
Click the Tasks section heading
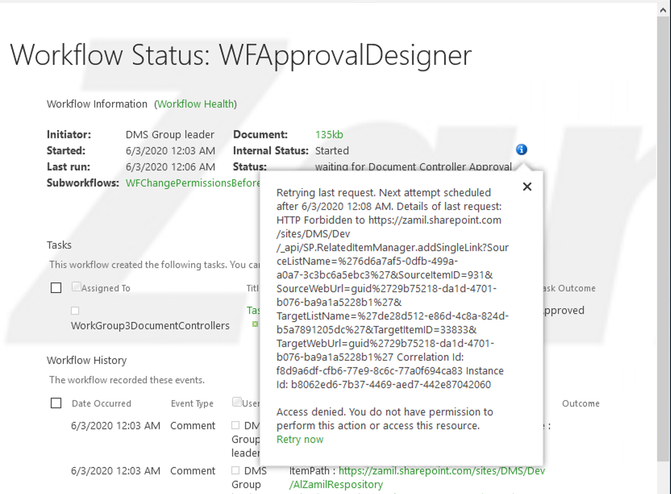point(59,245)
